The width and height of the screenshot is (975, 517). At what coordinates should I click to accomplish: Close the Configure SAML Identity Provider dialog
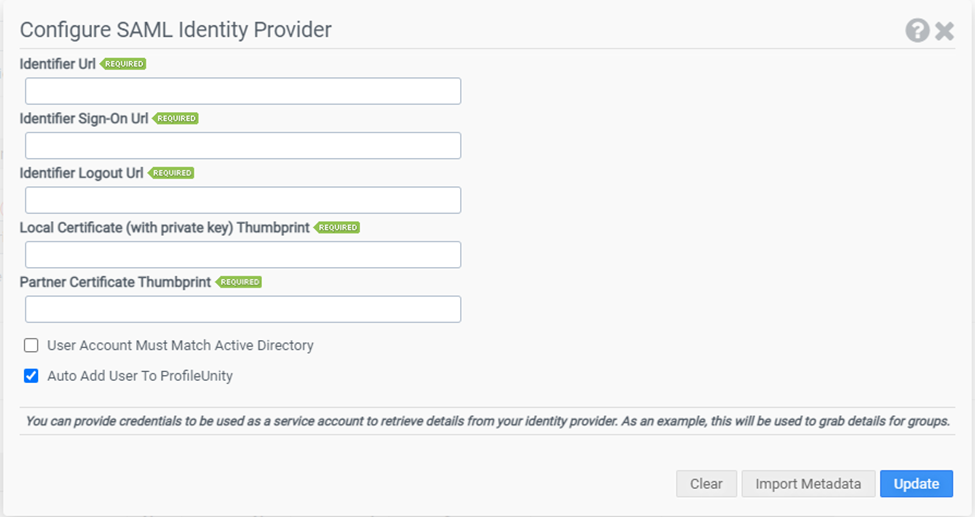945,30
